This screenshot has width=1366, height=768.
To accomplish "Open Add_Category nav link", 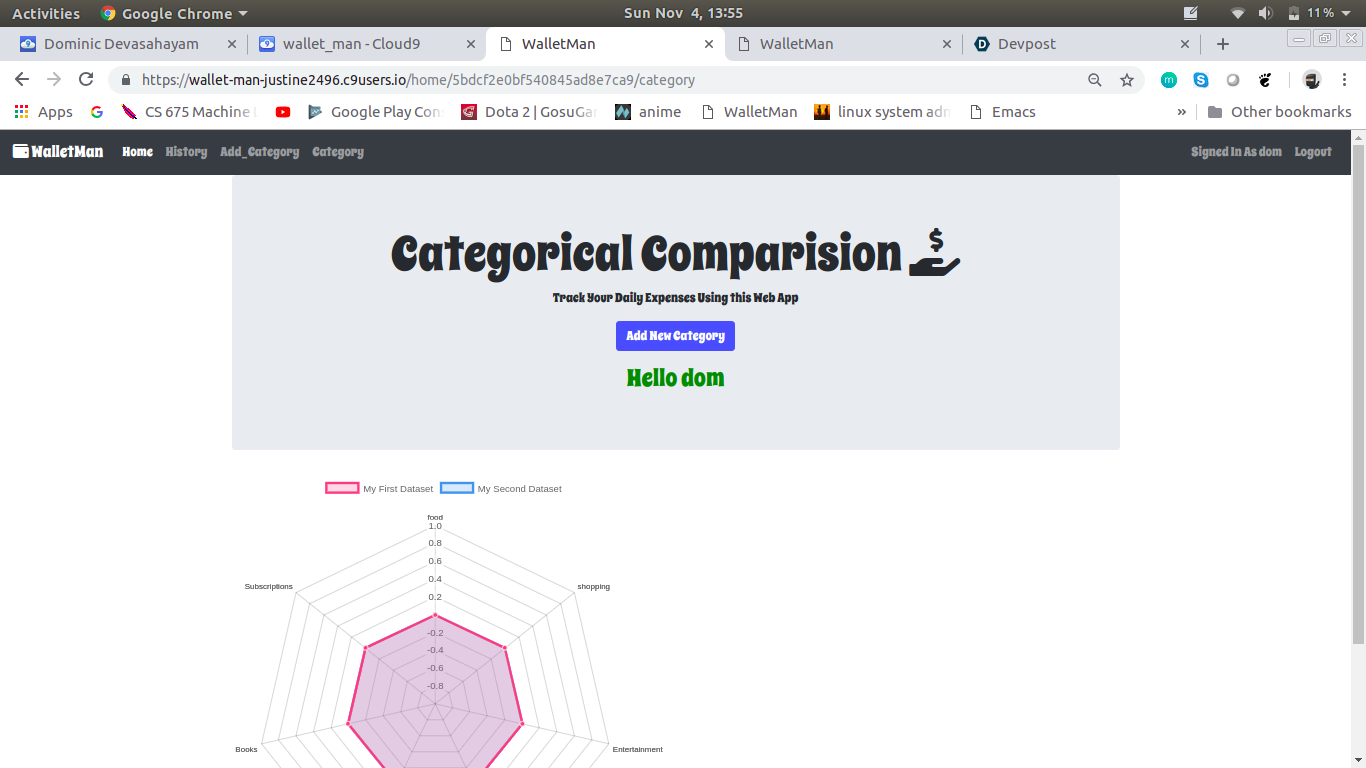I will click(259, 152).
